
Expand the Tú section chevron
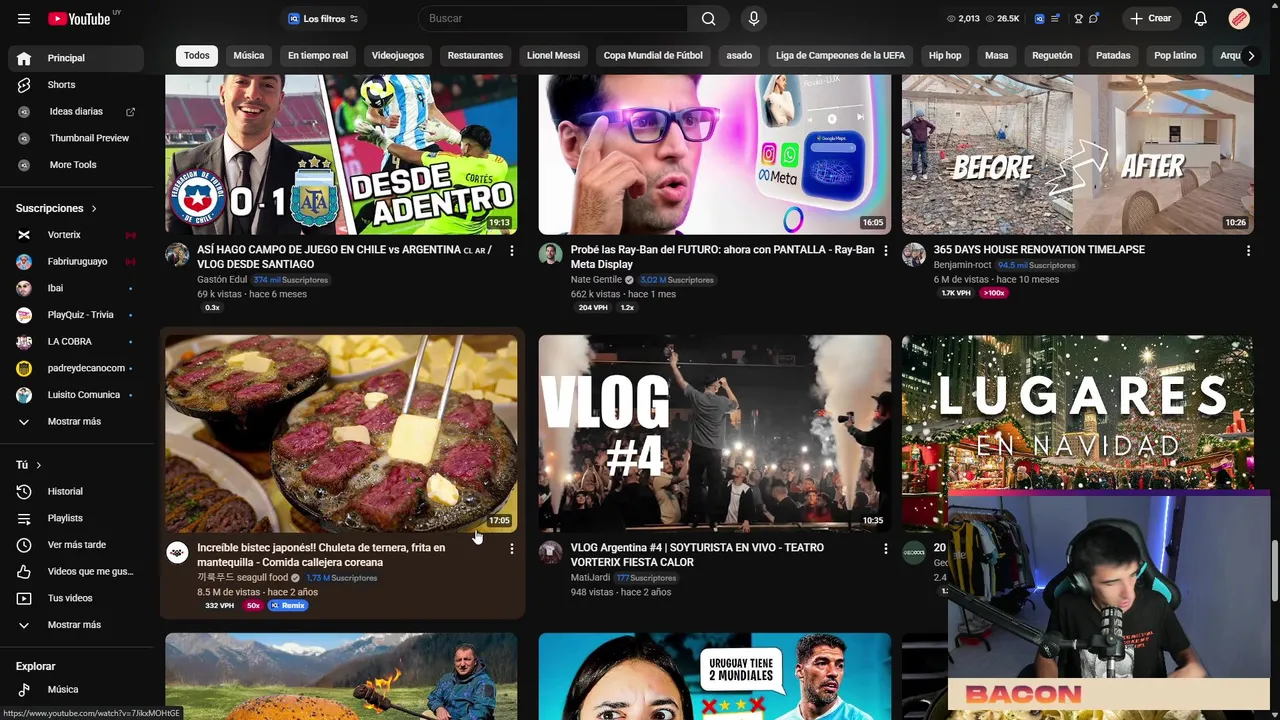(39, 465)
